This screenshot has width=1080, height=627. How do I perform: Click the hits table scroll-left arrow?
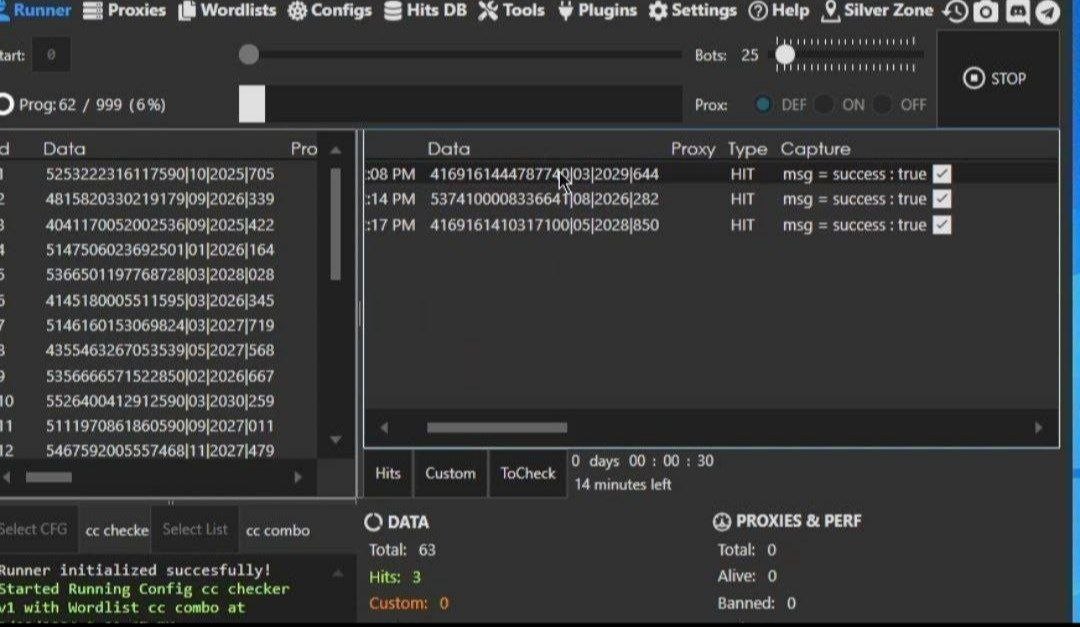coord(384,428)
